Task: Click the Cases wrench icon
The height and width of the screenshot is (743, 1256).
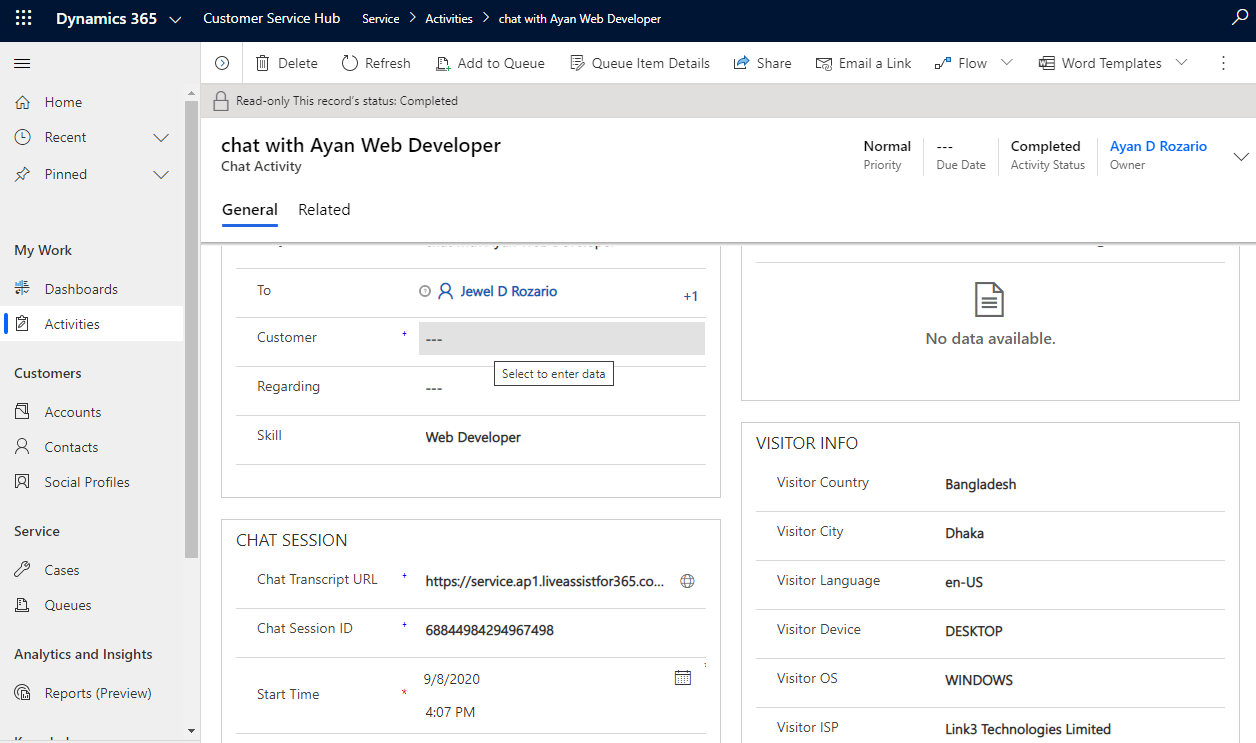Action: (23, 570)
